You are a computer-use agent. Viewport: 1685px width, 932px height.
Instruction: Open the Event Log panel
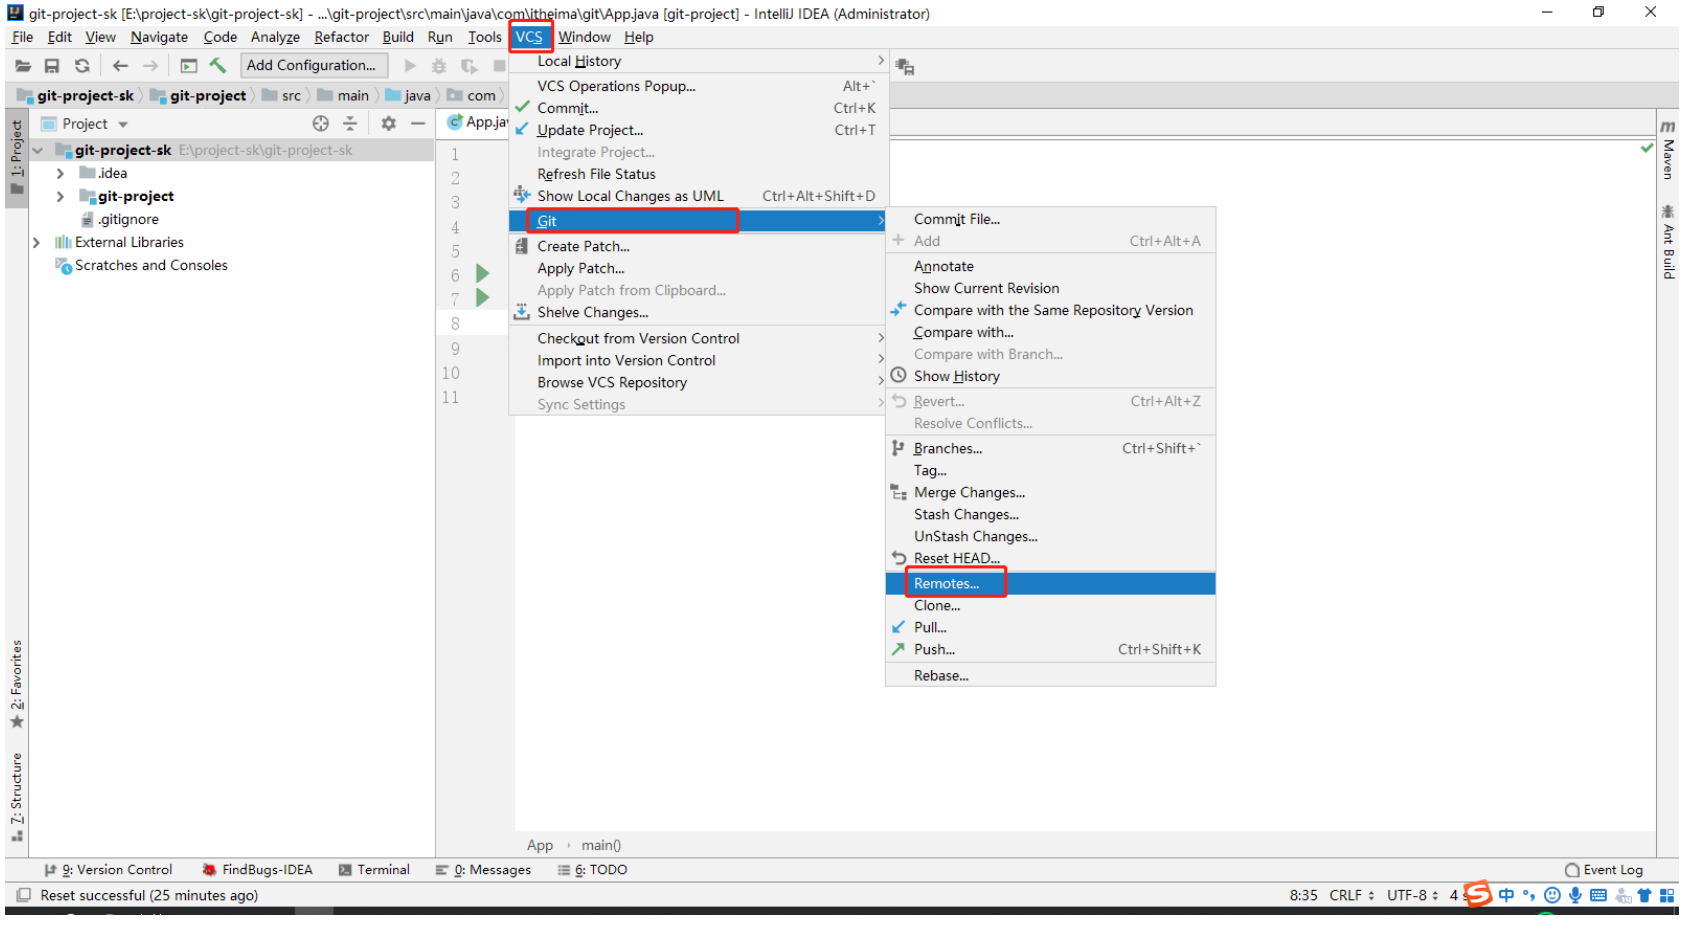[1604, 870]
